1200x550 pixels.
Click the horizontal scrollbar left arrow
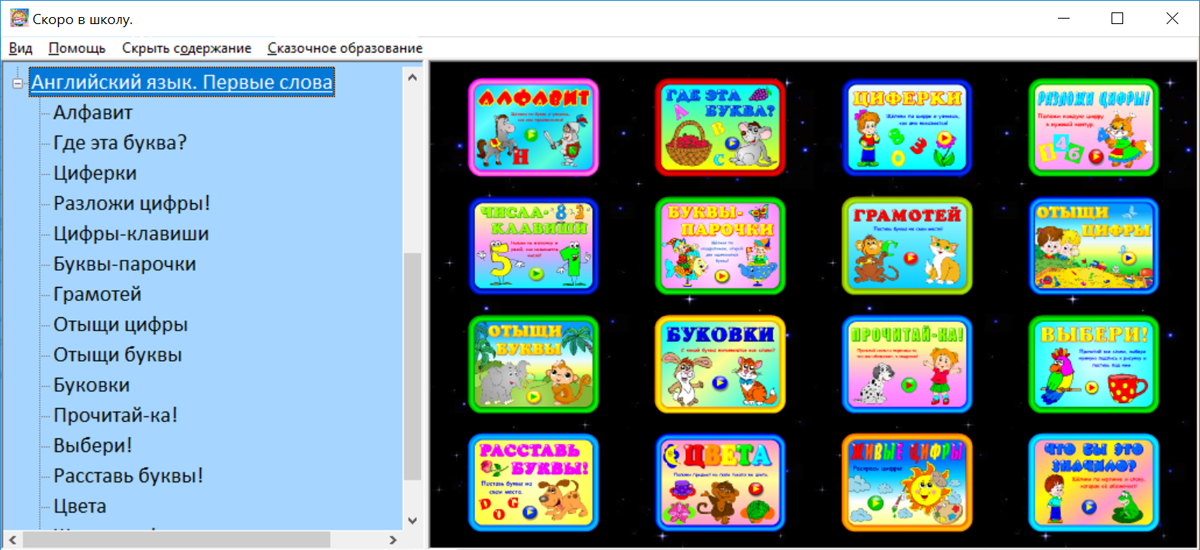(10, 539)
